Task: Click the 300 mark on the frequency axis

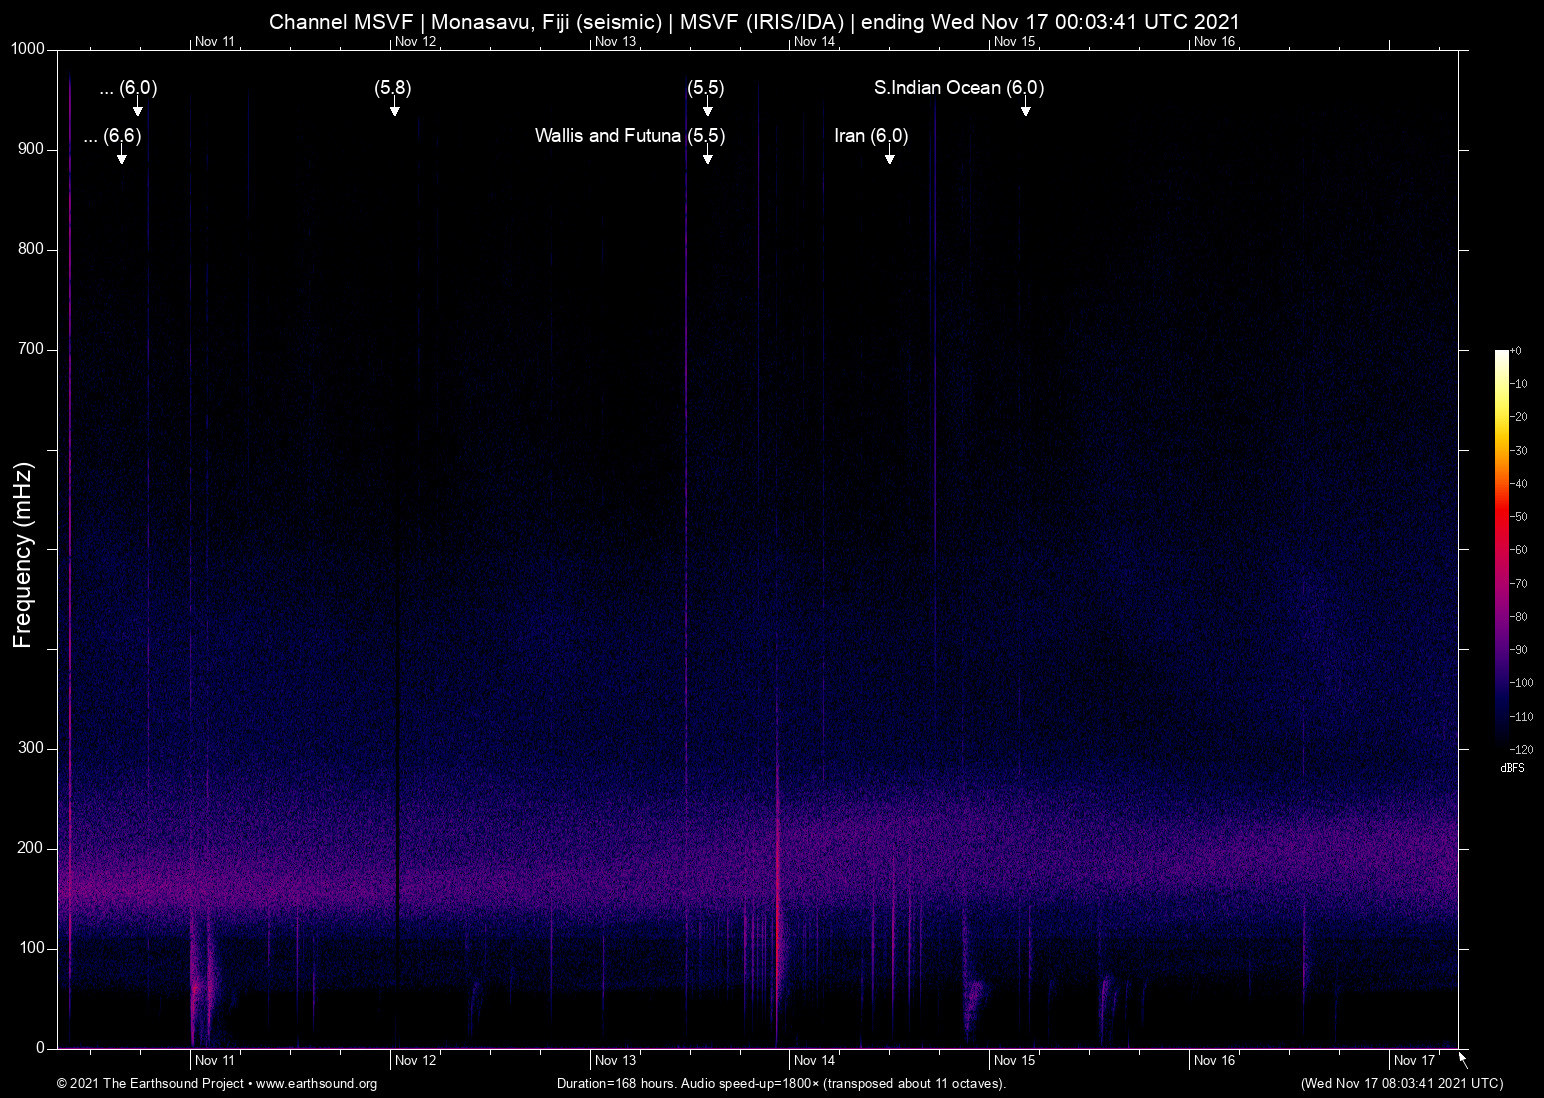Action: coord(31,747)
